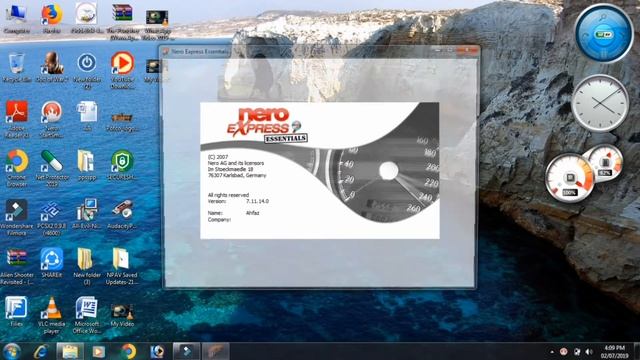Launch the Chrome Browser desktop shortcut
This screenshot has height=360, width=640.
click(x=16, y=168)
